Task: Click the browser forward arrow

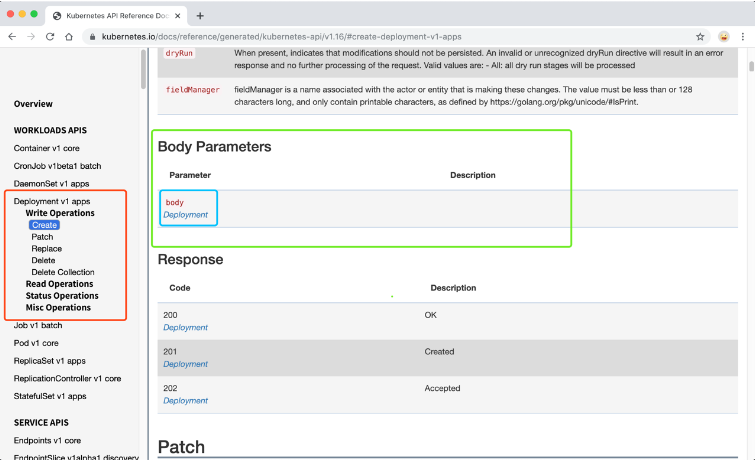Action: point(31,37)
